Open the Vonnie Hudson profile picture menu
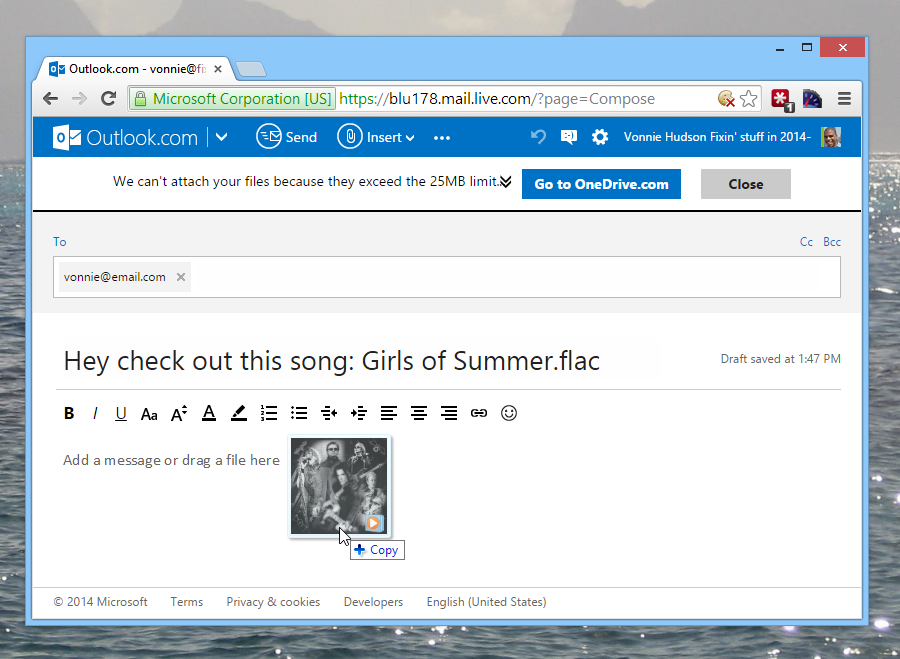Viewport: 900px width, 659px height. 831,137
